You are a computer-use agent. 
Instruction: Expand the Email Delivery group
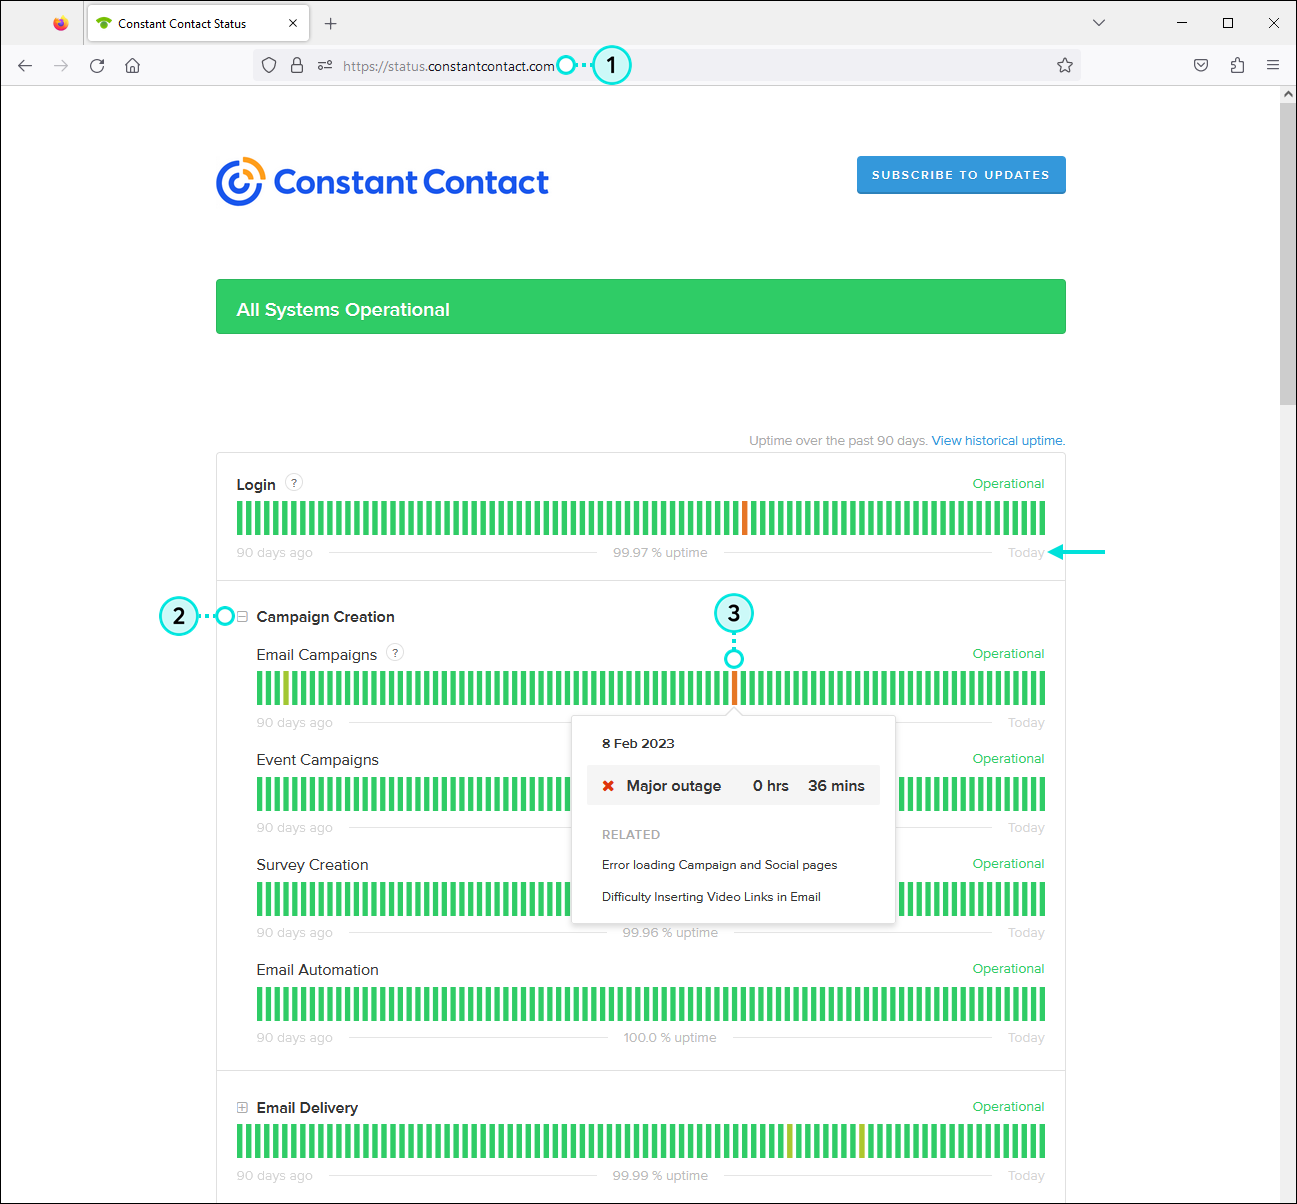coord(242,1108)
